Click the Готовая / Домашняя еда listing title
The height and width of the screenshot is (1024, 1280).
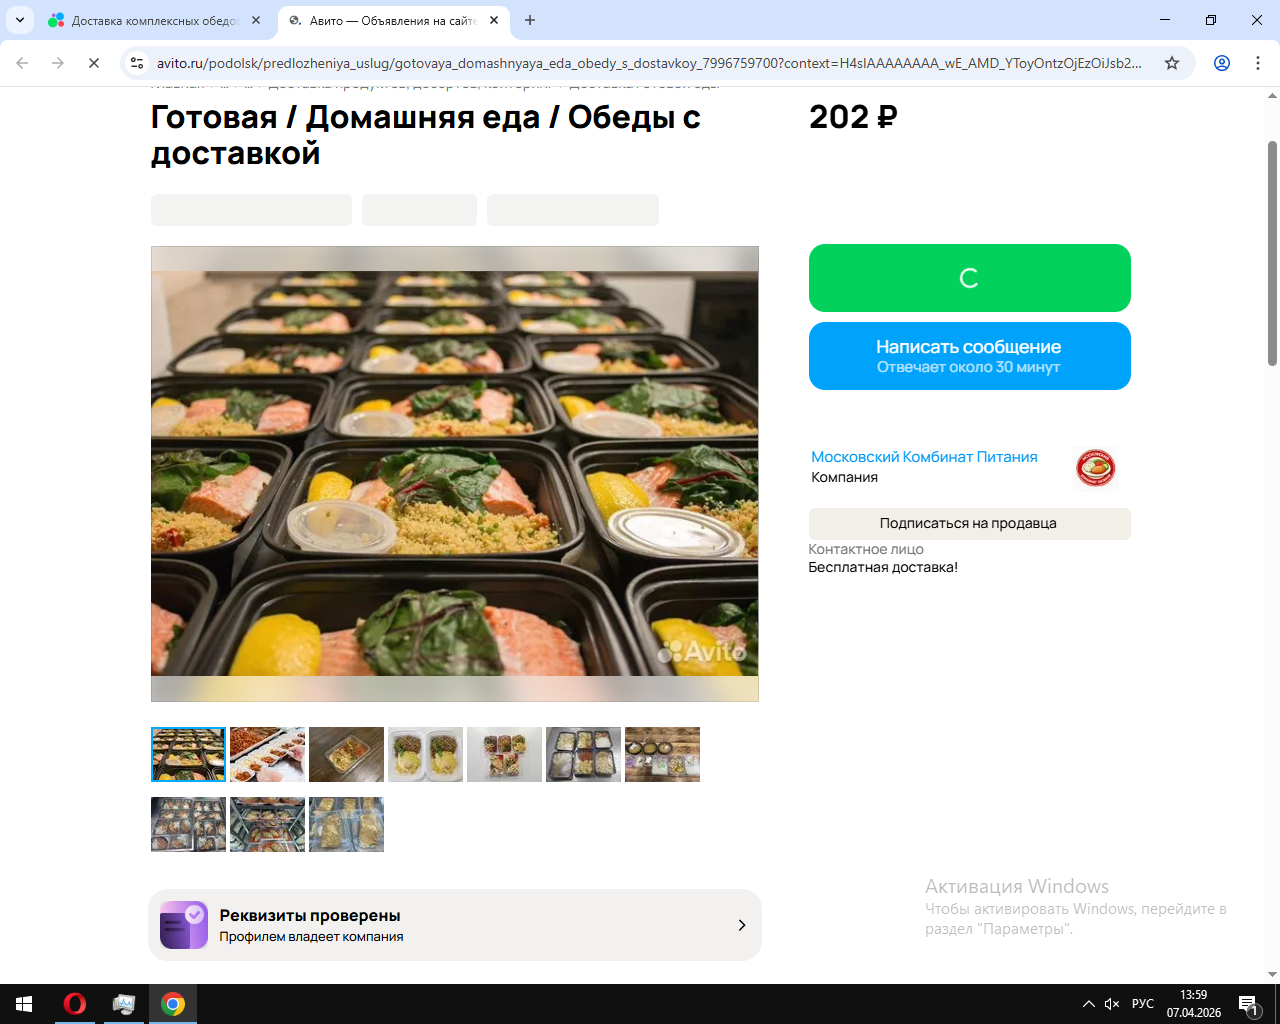click(426, 135)
